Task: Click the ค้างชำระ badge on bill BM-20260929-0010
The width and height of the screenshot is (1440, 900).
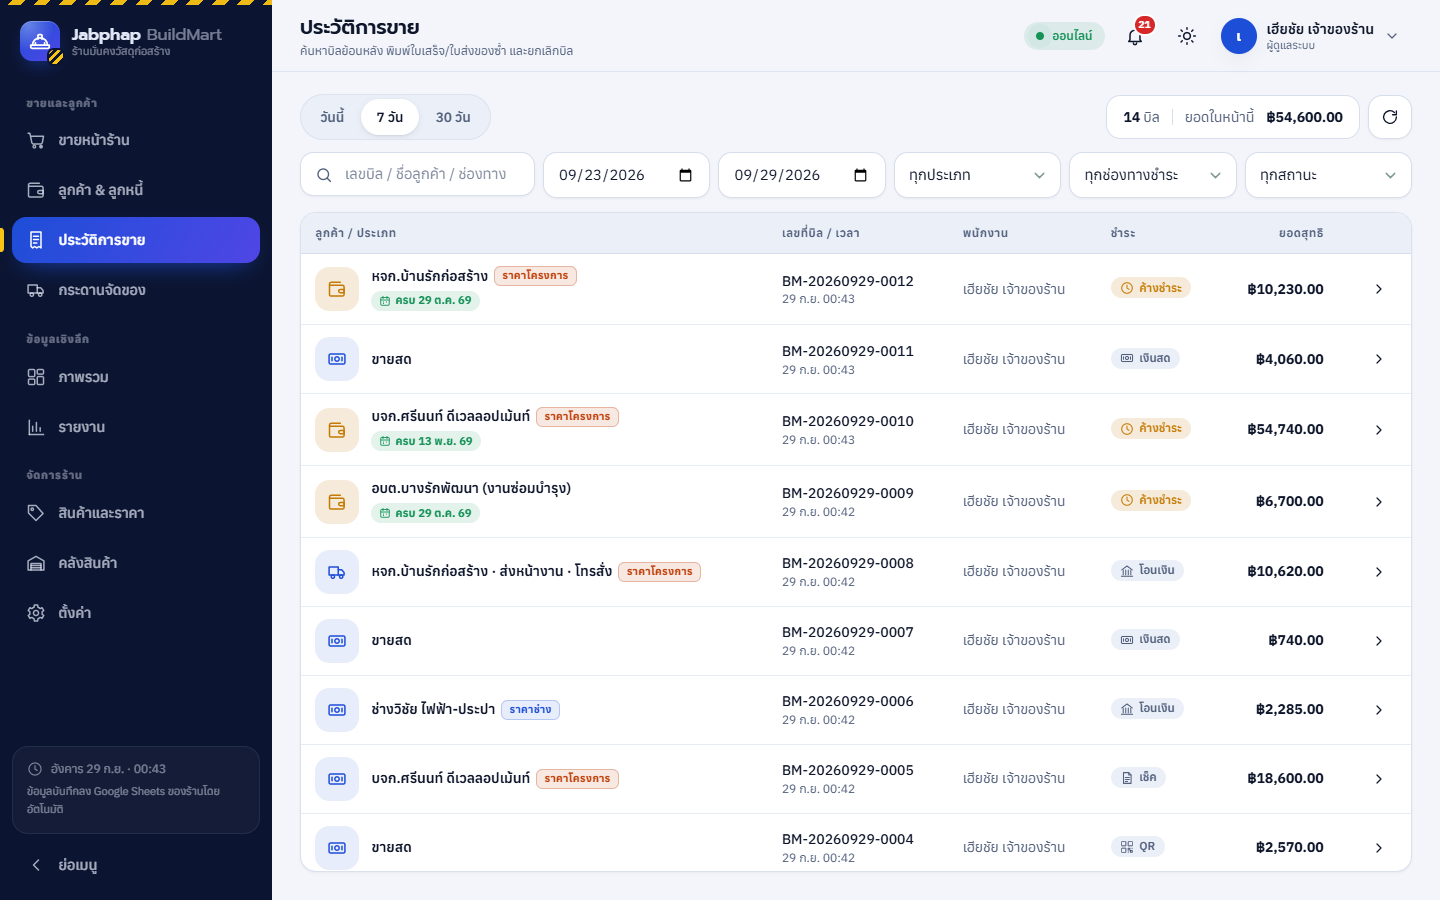Action: [x=1151, y=429]
